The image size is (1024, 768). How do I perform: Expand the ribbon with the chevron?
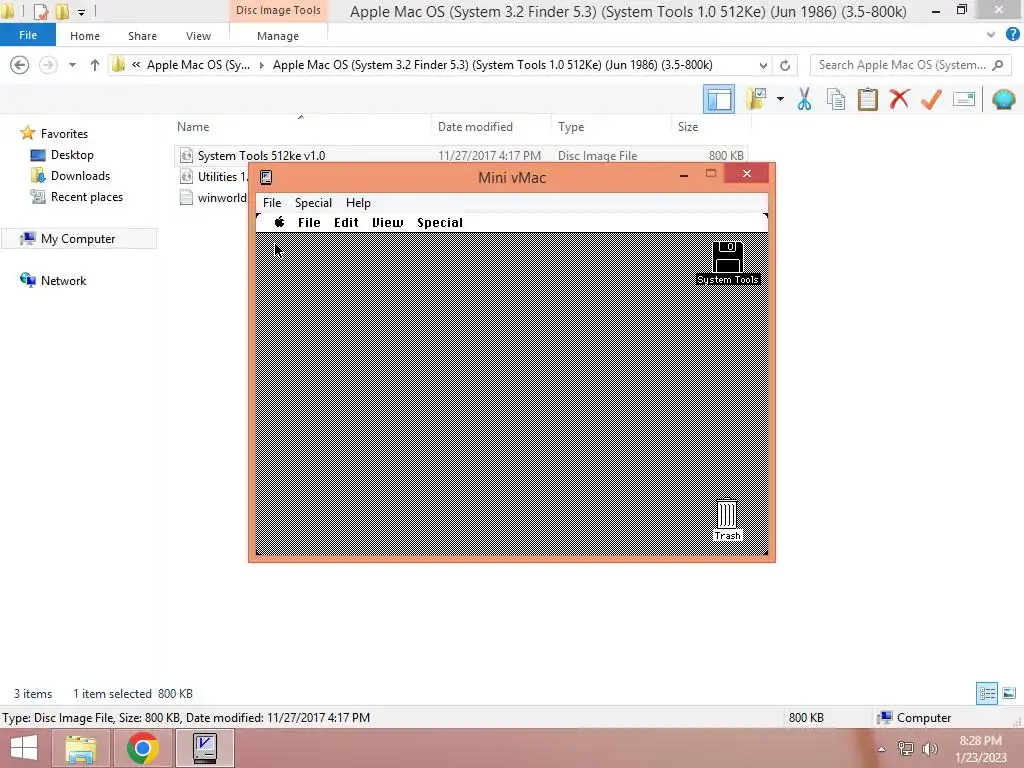point(991,35)
